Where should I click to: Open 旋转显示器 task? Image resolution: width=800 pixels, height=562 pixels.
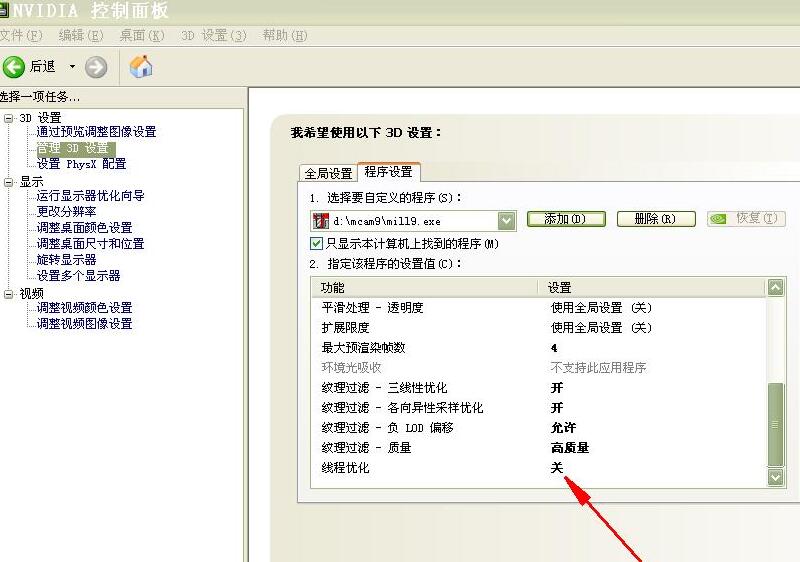[x=66, y=260]
